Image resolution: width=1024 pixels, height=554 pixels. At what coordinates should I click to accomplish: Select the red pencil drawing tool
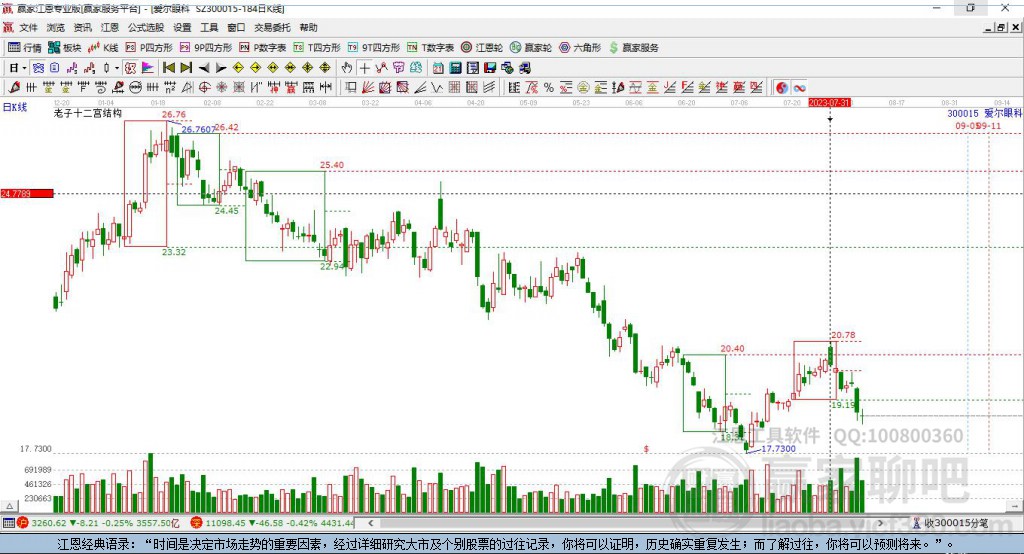tap(14, 88)
